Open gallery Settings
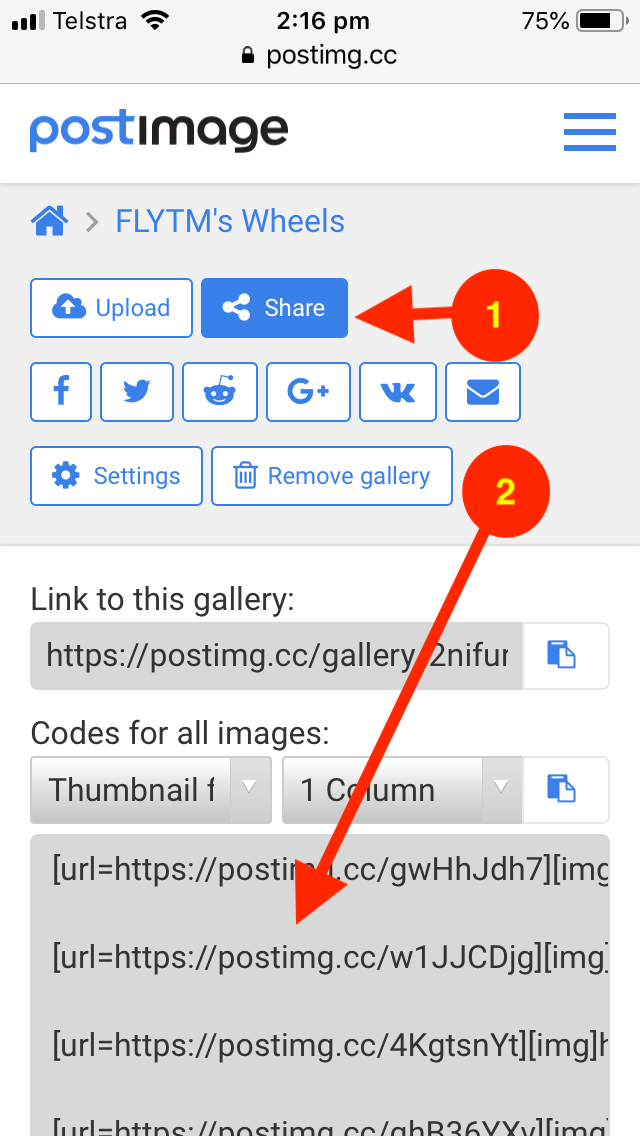The height and width of the screenshot is (1136, 640). pos(117,476)
